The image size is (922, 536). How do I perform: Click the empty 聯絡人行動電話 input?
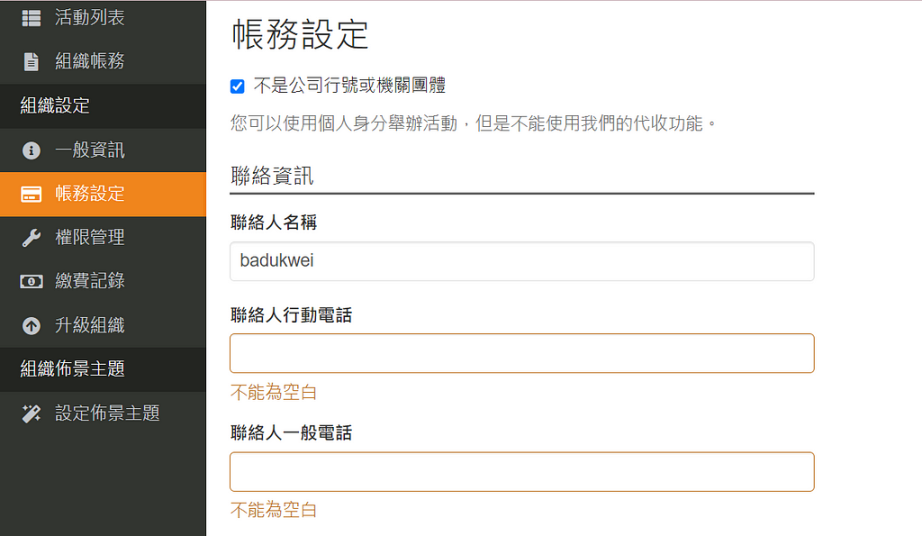pos(522,353)
